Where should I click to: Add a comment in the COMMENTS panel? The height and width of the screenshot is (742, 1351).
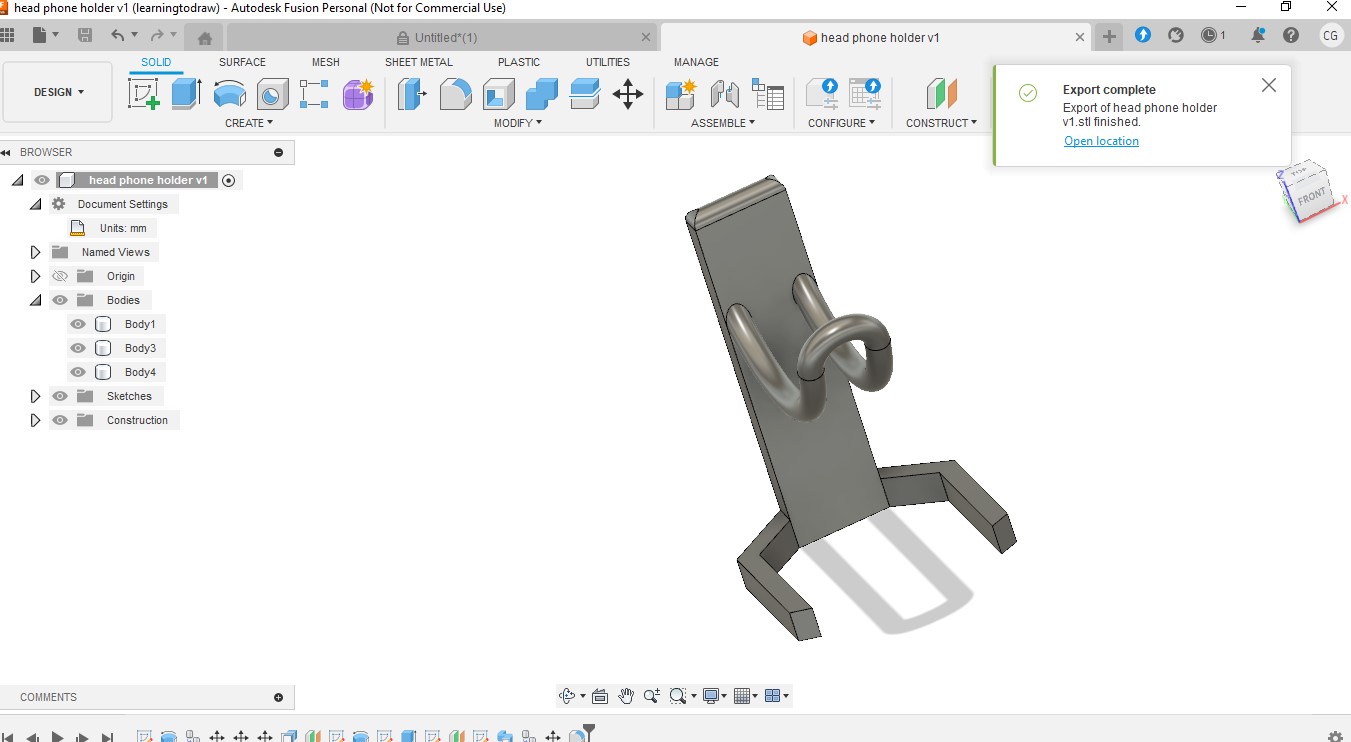pyautogui.click(x=278, y=697)
